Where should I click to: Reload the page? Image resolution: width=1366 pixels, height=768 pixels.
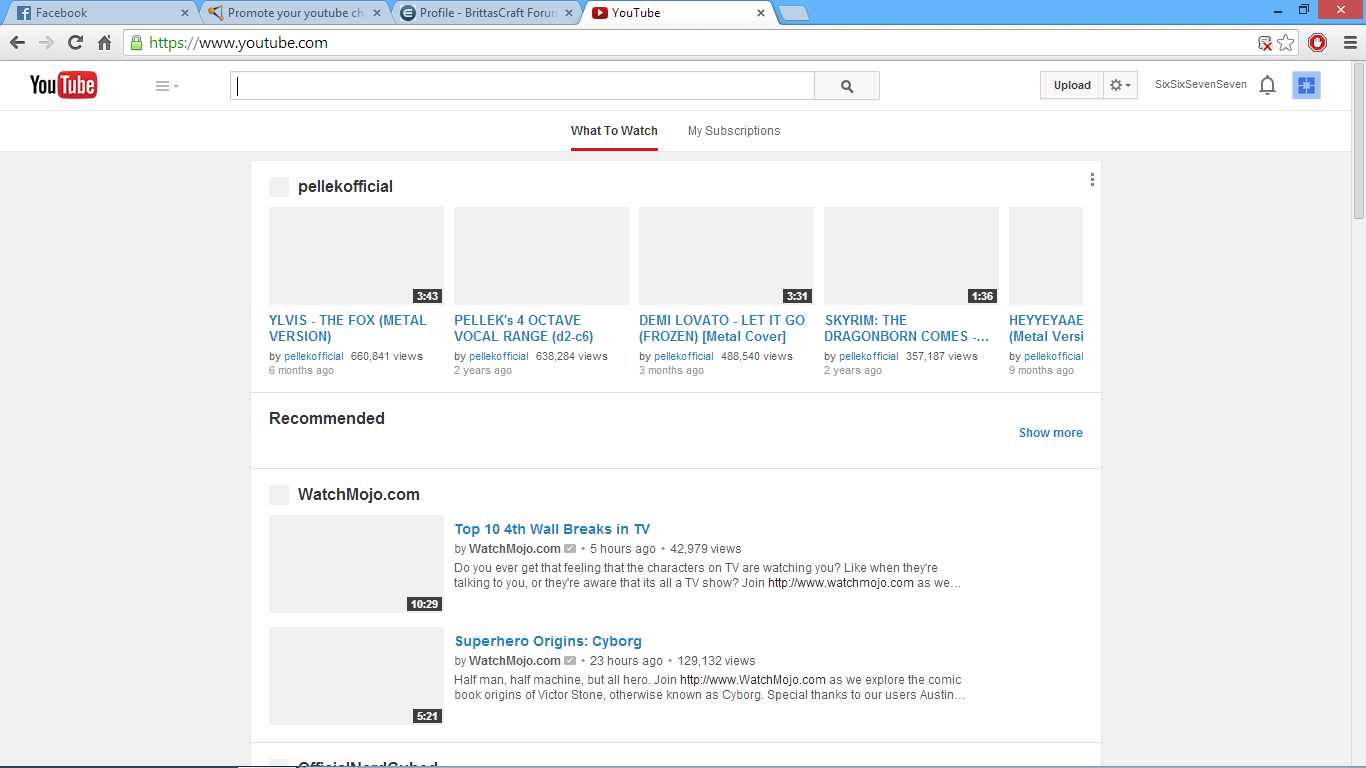tap(75, 43)
